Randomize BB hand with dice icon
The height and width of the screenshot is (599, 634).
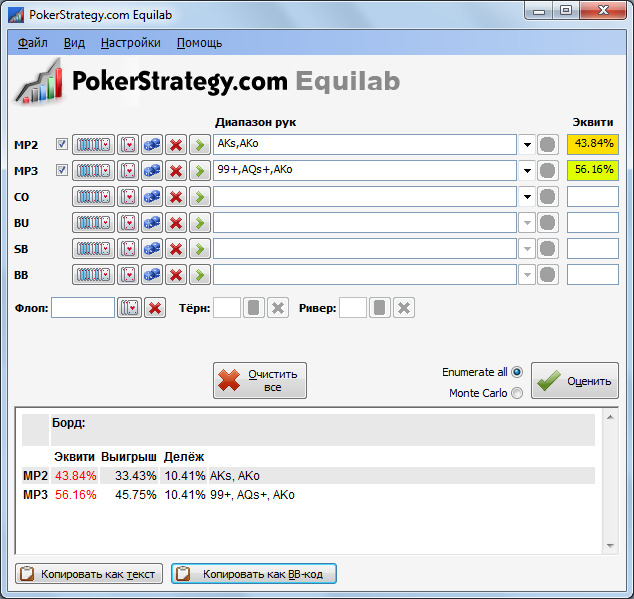coord(152,275)
